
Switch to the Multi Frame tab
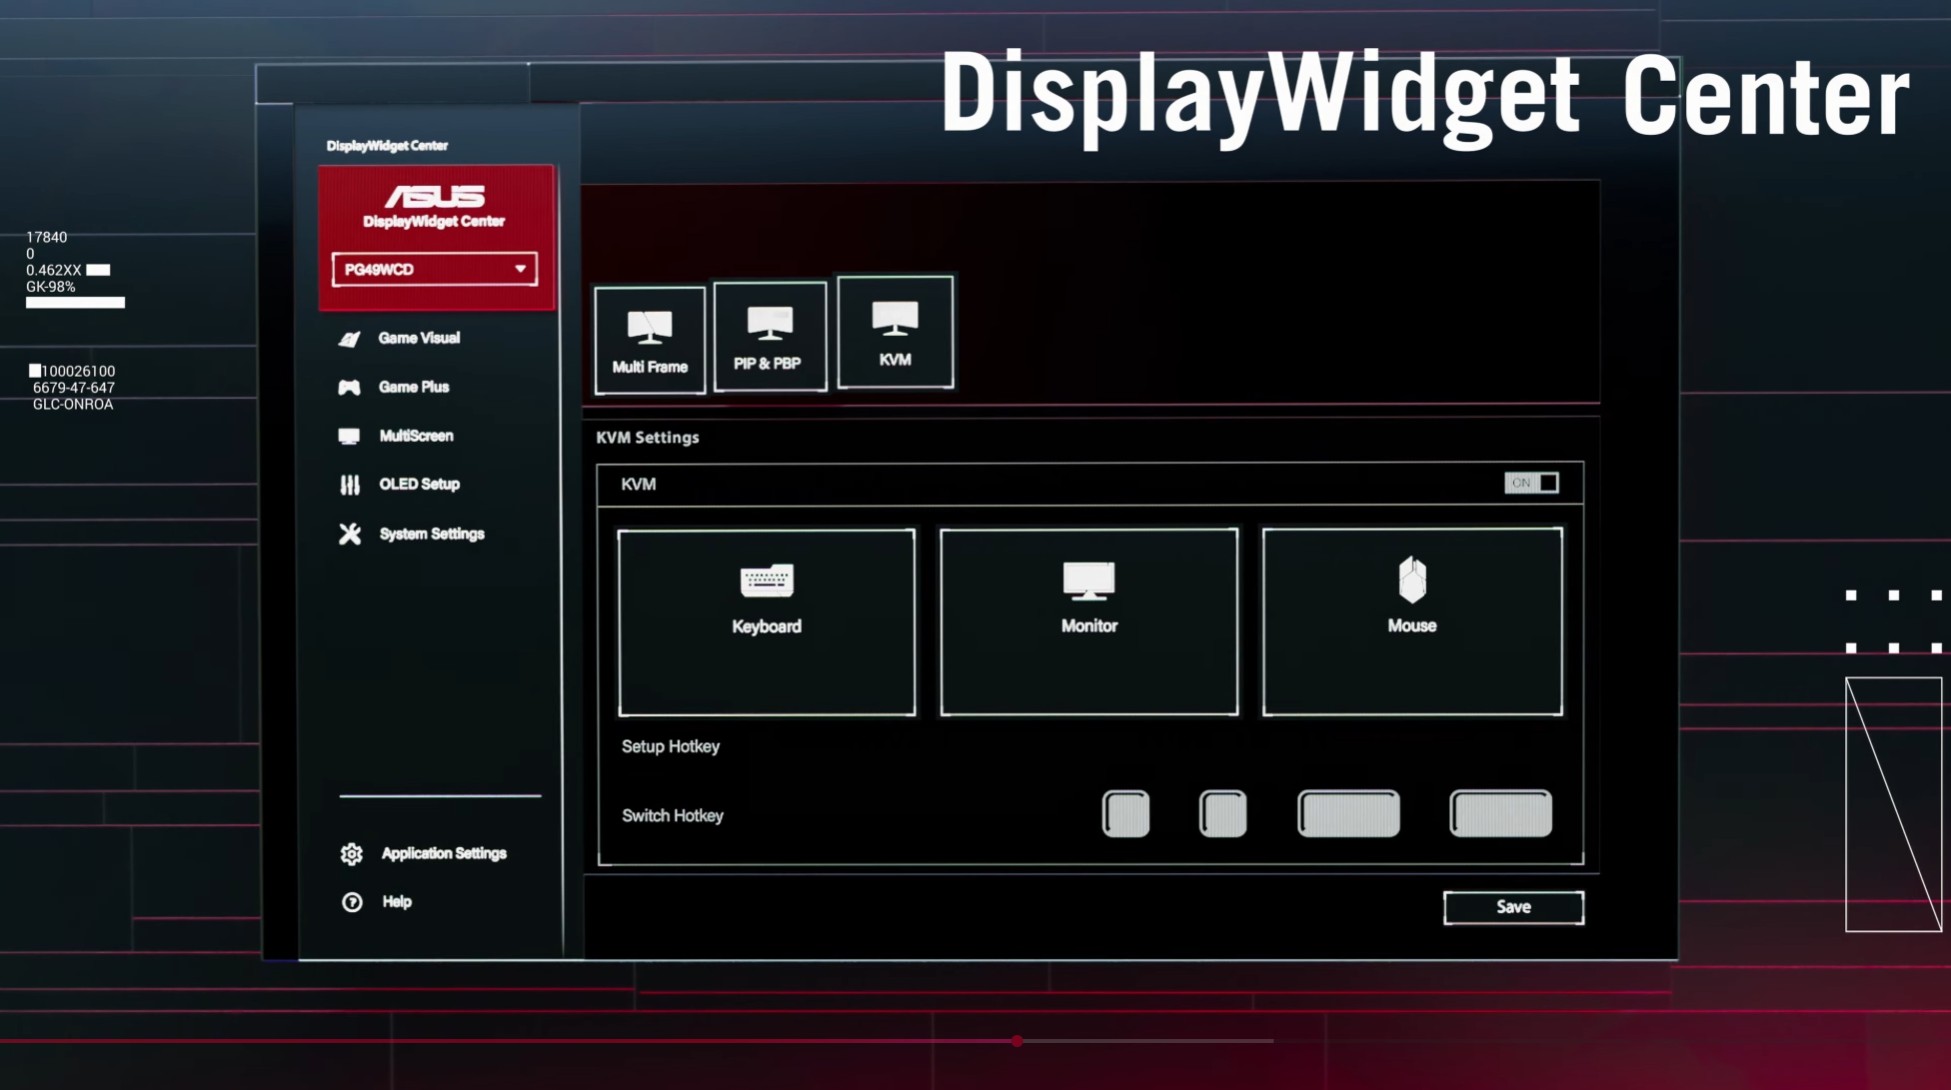point(650,340)
